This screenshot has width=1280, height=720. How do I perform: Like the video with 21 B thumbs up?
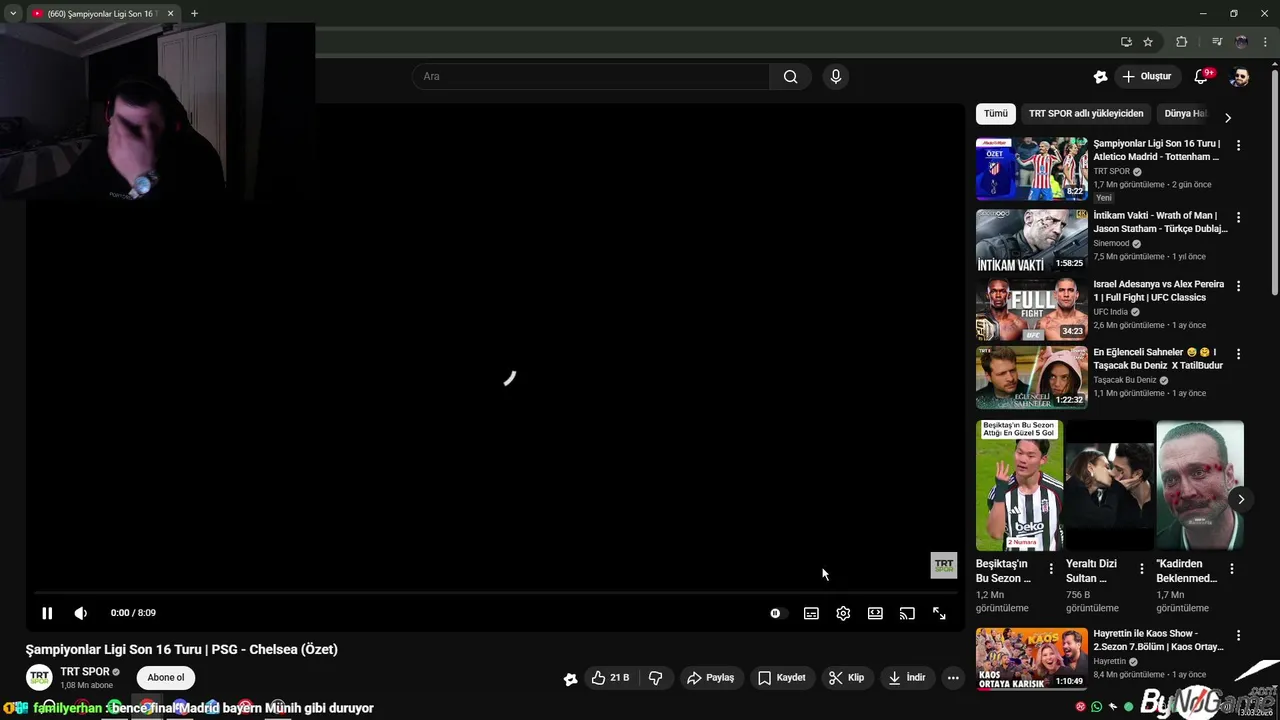pos(610,678)
